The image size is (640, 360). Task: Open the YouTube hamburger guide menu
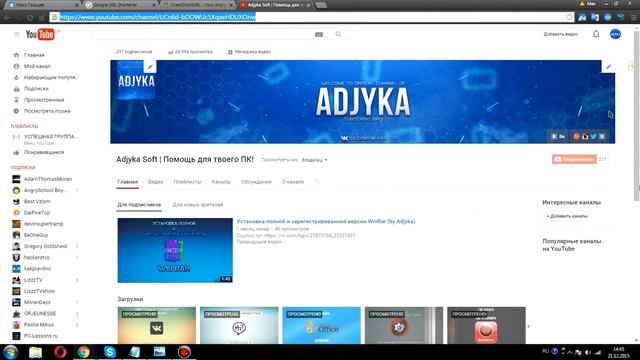tap(16, 35)
